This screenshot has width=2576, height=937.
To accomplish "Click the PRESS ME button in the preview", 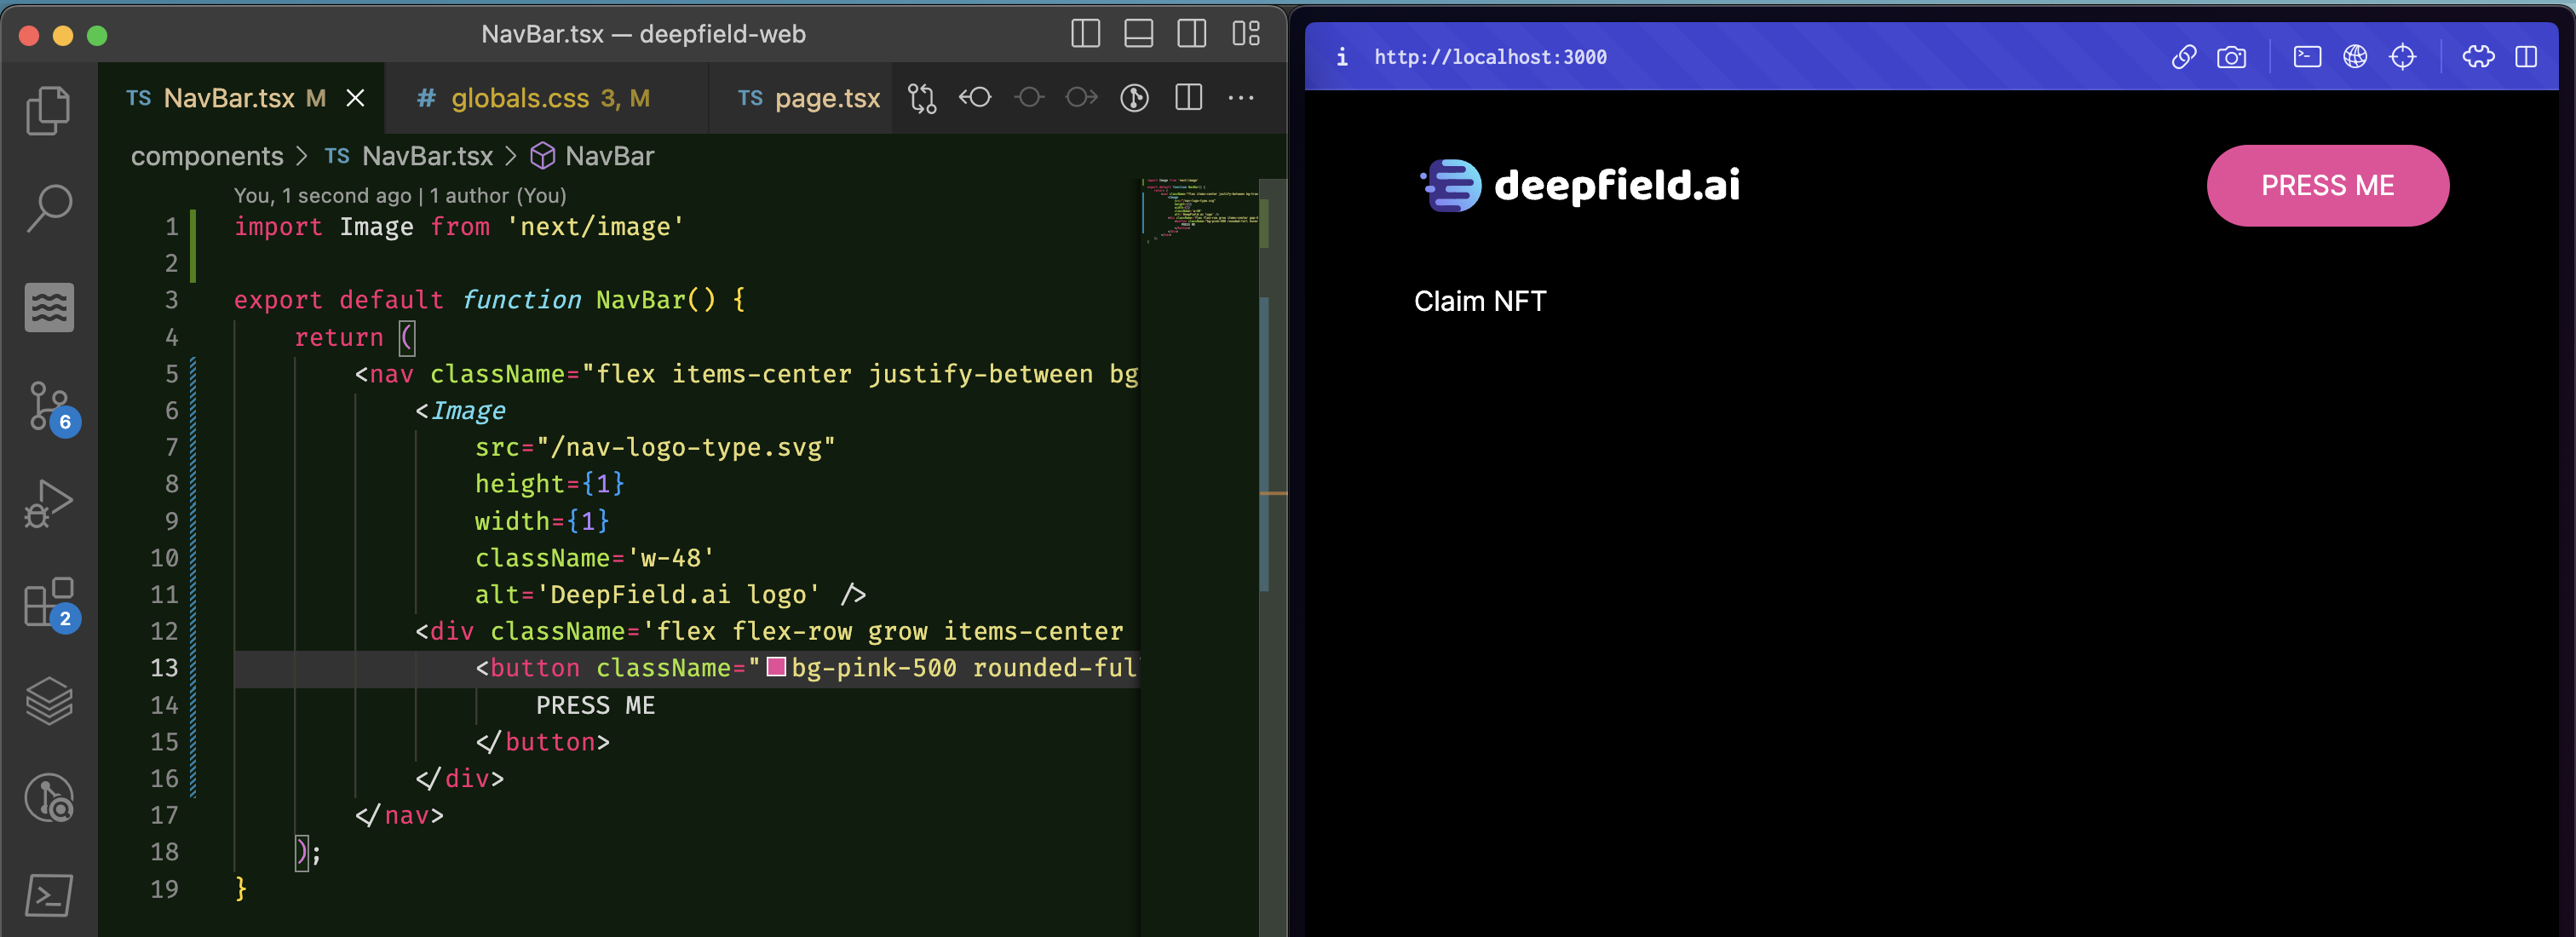I will pyautogui.click(x=2327, y=186).
